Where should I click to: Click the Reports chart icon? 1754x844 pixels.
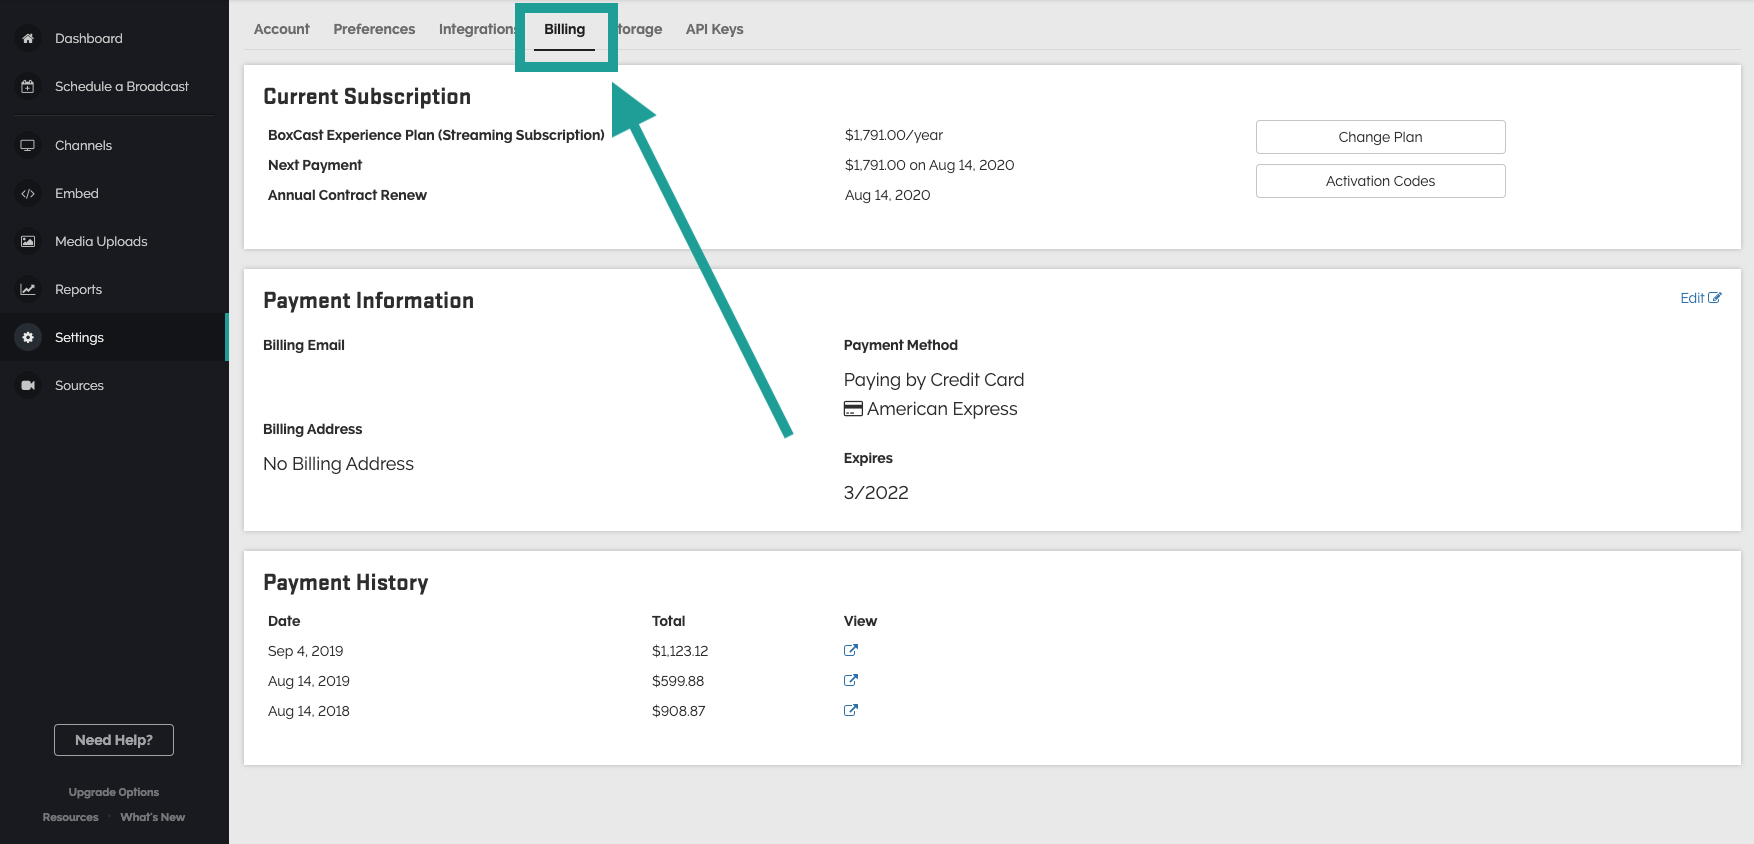28,290
